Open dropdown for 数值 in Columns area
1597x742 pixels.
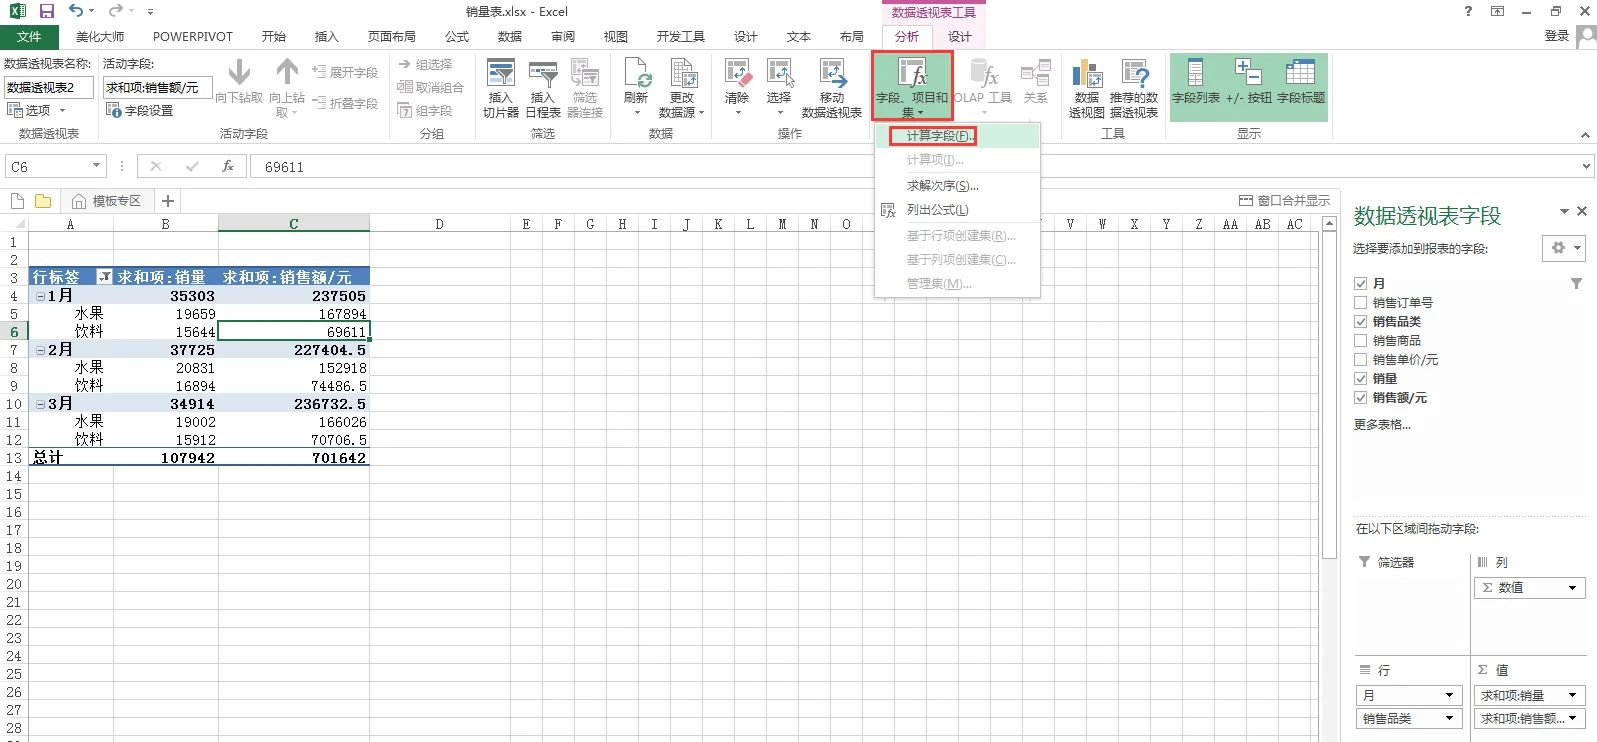tap(1573, 588)
